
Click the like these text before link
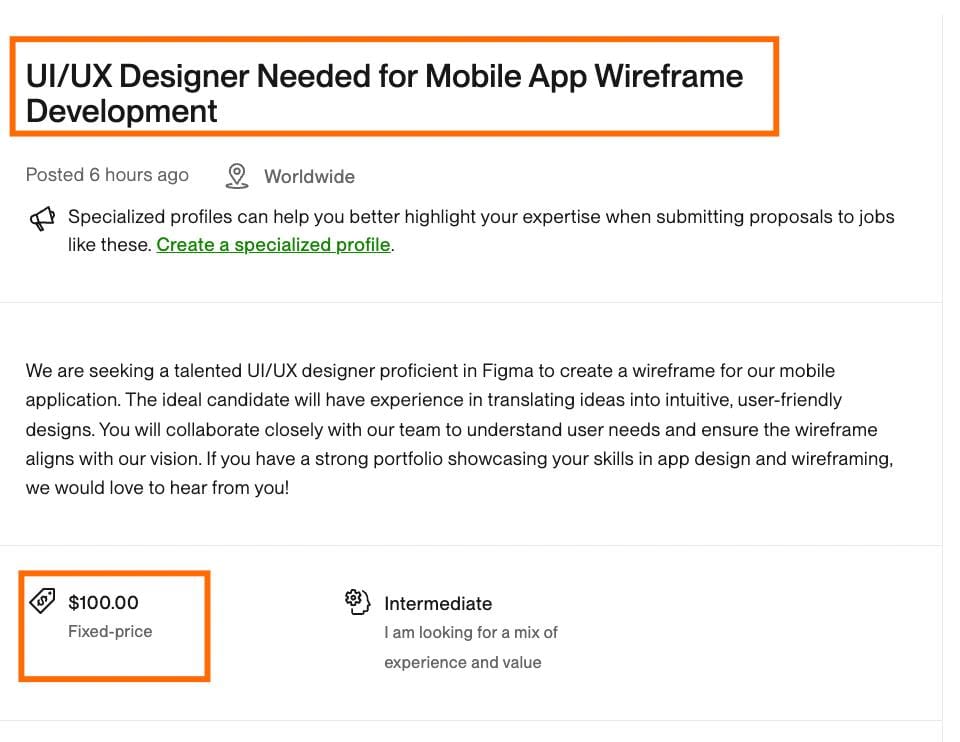[109, 244]
